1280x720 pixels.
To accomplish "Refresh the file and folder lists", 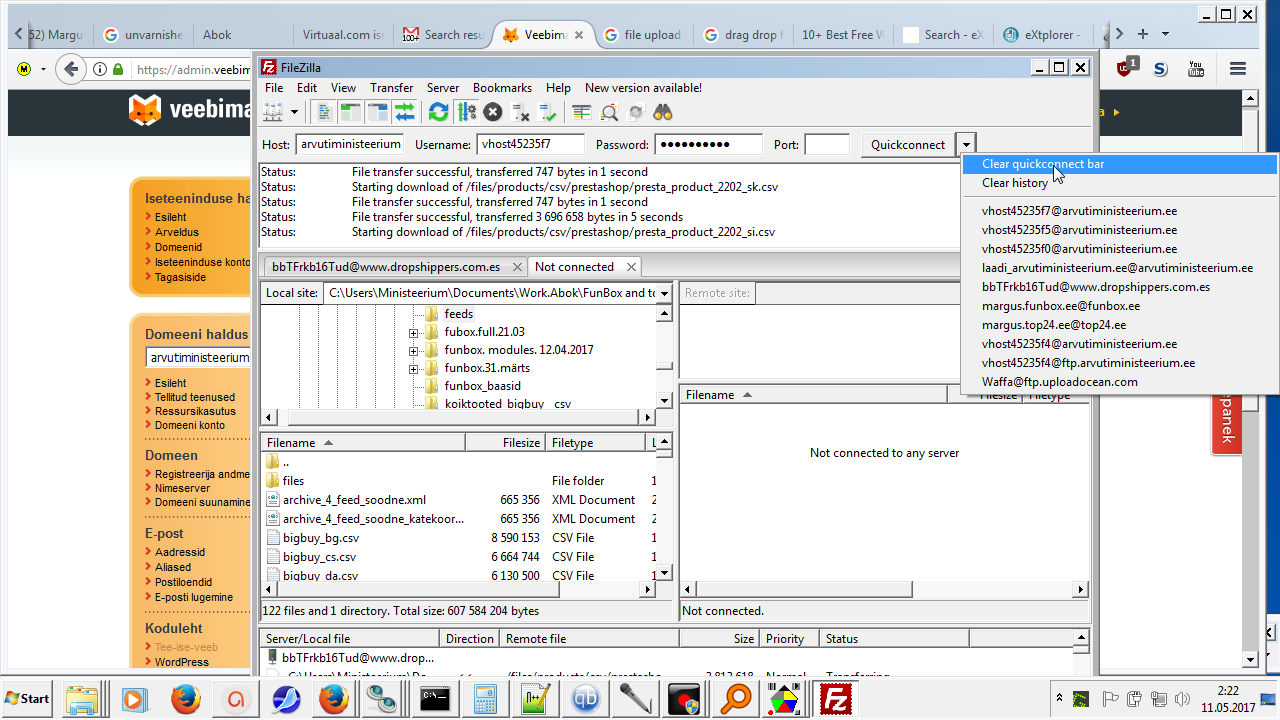I will (438, 112).
